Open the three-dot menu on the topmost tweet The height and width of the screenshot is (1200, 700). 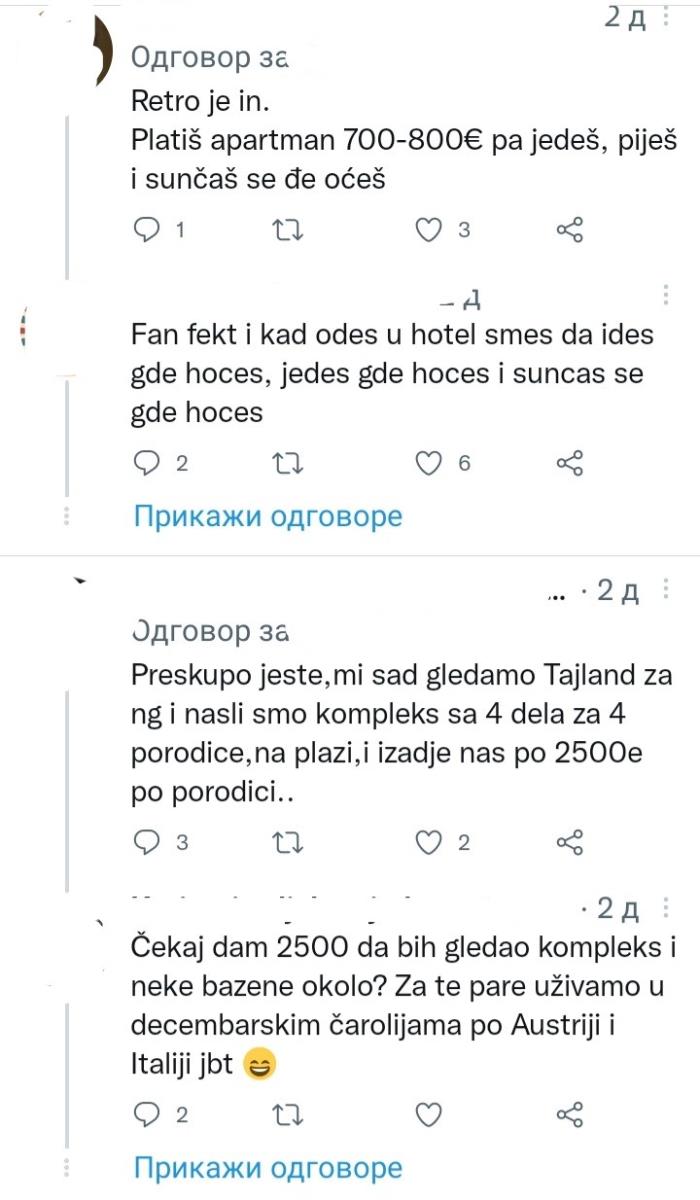tap(668, 17)
